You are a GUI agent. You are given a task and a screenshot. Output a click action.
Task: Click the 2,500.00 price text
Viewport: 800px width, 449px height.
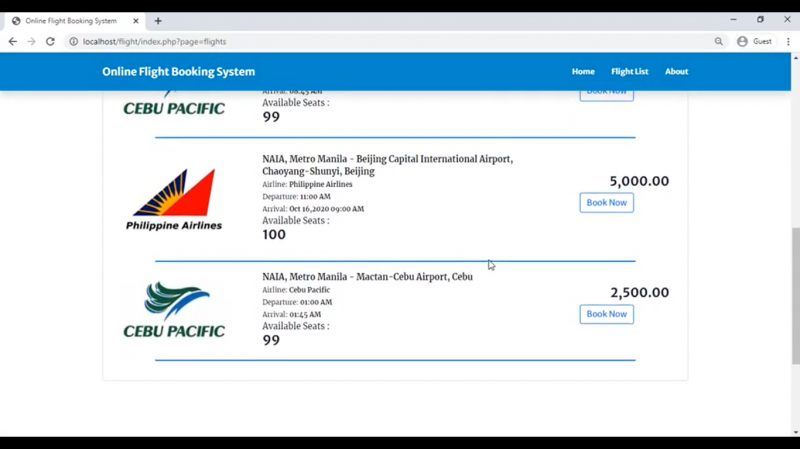pyautogui.click(x=640, y=292)
